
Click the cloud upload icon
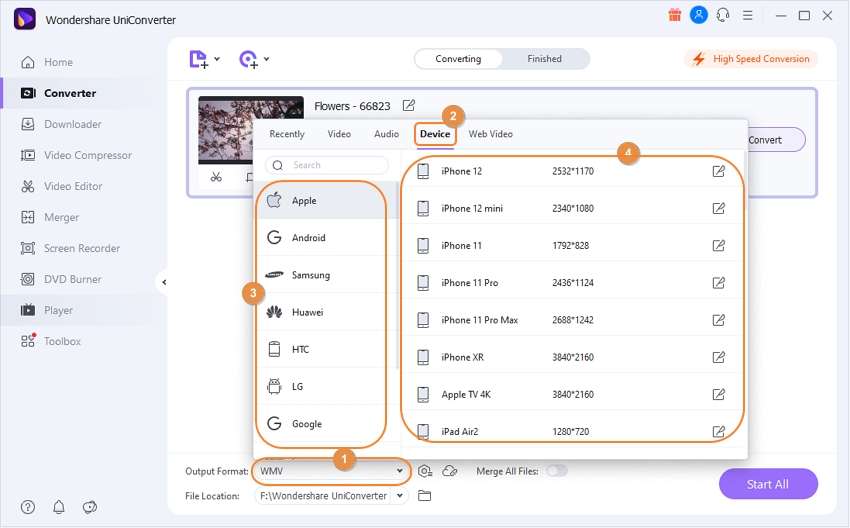click(450, 471)
